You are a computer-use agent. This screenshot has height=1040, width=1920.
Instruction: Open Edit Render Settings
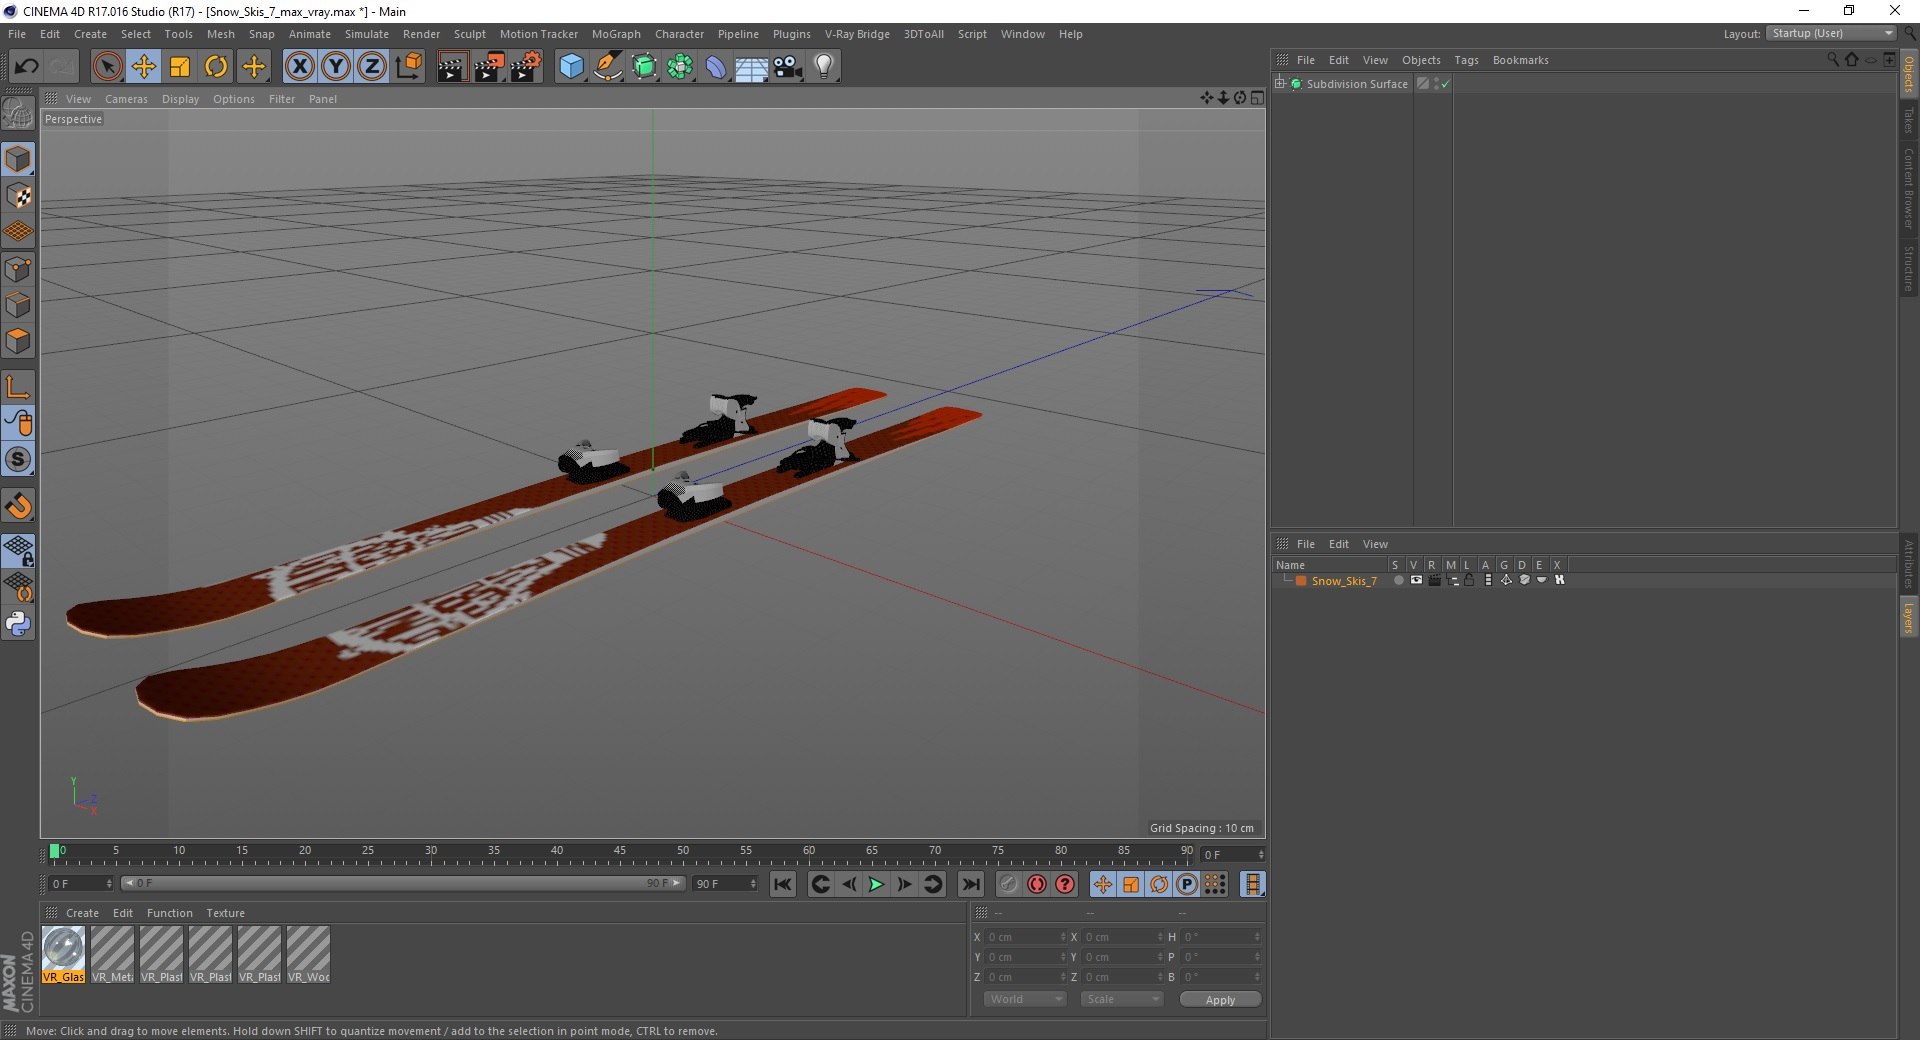coord(526,67)
